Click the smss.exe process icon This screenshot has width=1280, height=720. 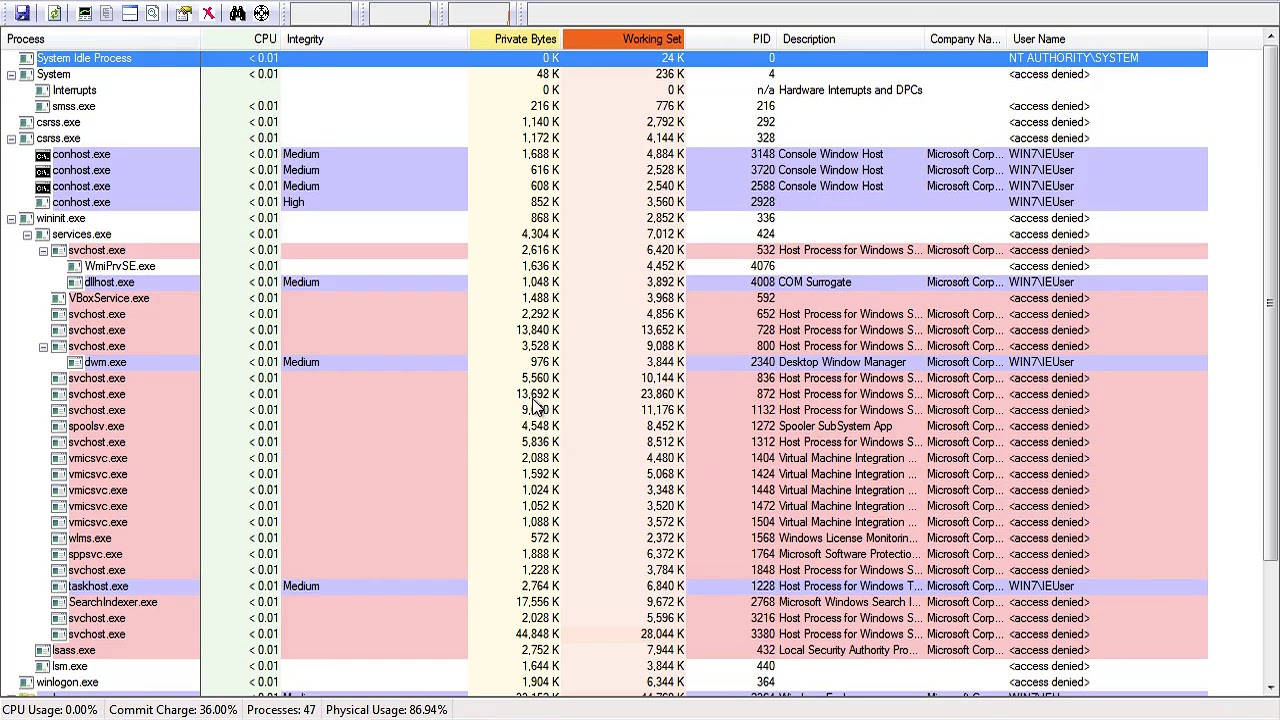[x=43, y=106]
